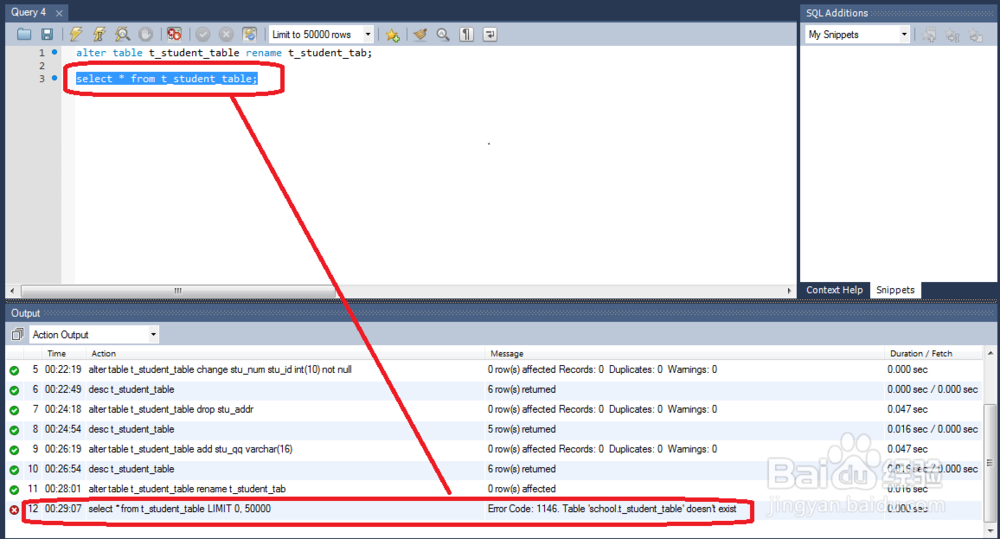Click the output panel scroll up arrow
The image size is (1000, 539).
[x=990, y=353]
